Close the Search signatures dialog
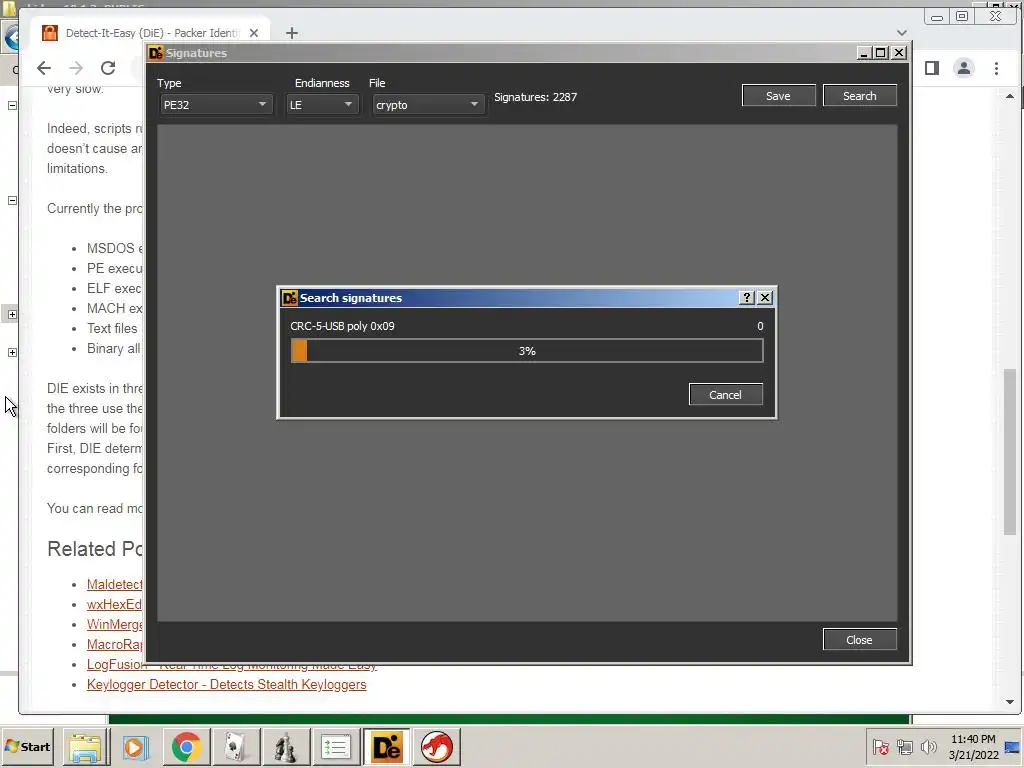Viewport: 1024px width, 768px height. [x=765, y=298]
